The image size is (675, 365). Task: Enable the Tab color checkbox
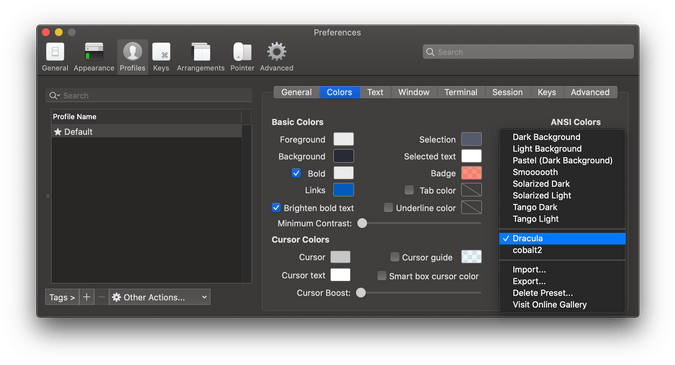pyautogui.click(x=409, y=190)
